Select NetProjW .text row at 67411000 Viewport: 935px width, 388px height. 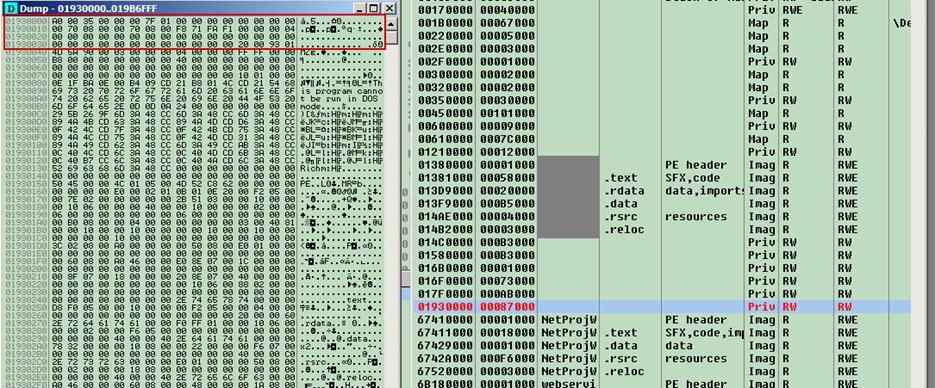coord(662,333)
